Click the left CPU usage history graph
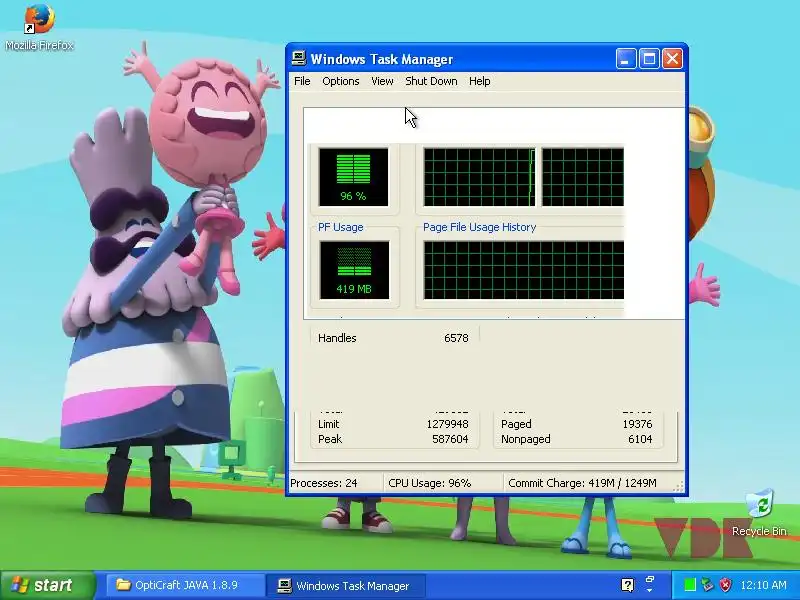Screen dimensions: 800x600 [x=480, y=177]
